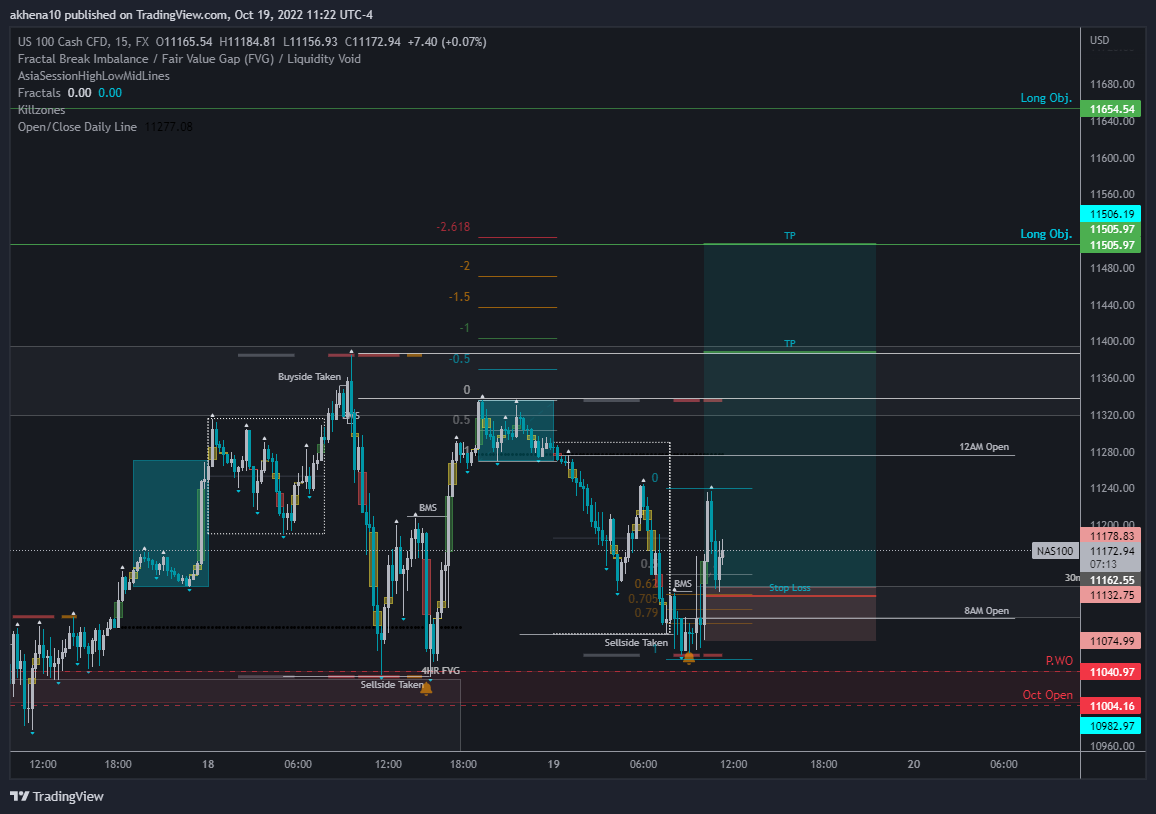Viewport: 1156px width, 814px height.
Task: Select the 12AM Open line label
Action: [983, 447]
